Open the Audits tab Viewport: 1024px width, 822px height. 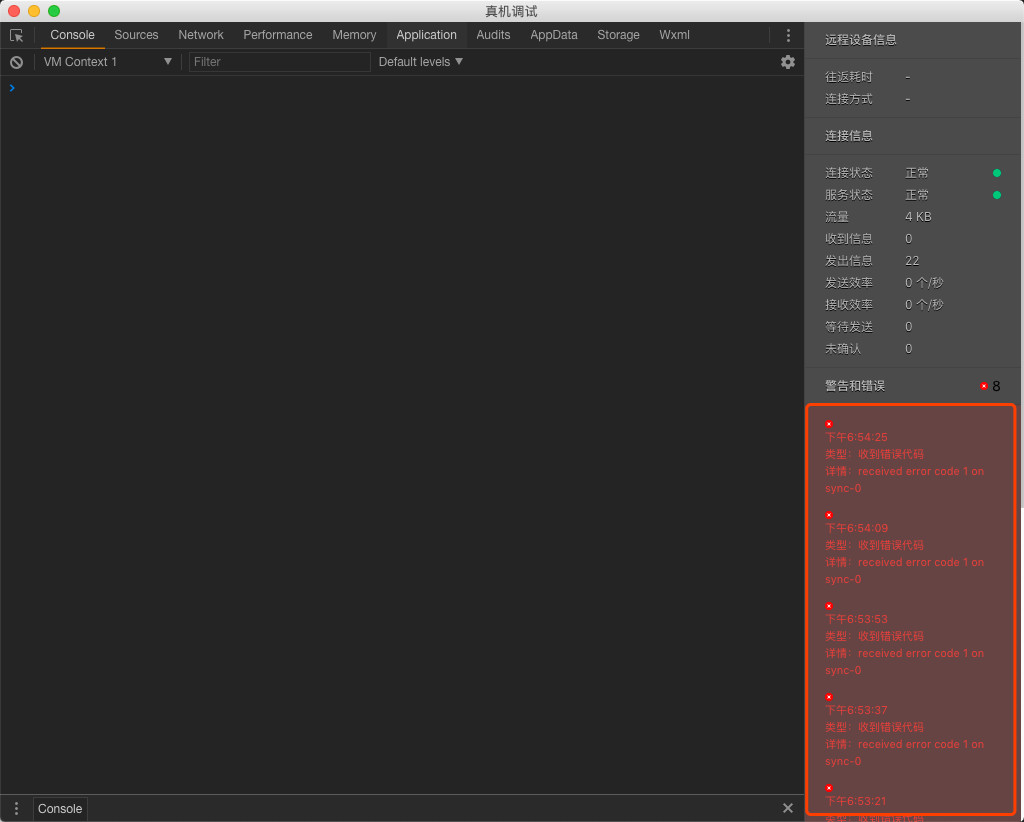(x=493, y=35)
